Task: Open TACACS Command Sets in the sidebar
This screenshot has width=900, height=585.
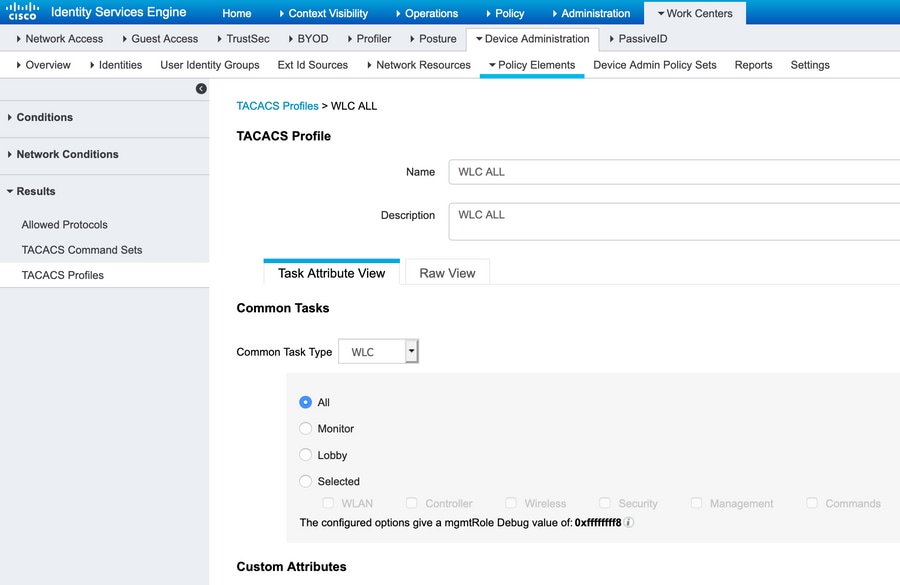Action: 82,250
